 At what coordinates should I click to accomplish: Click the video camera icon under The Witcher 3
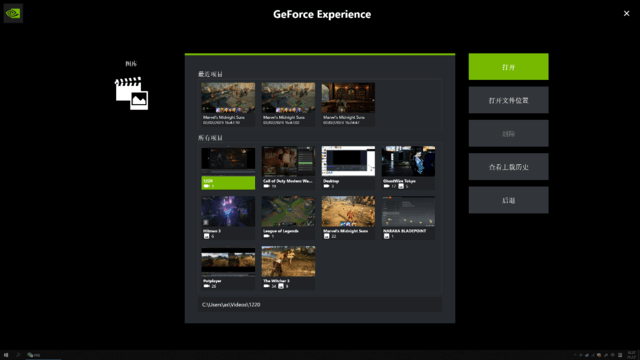[267, 286]
